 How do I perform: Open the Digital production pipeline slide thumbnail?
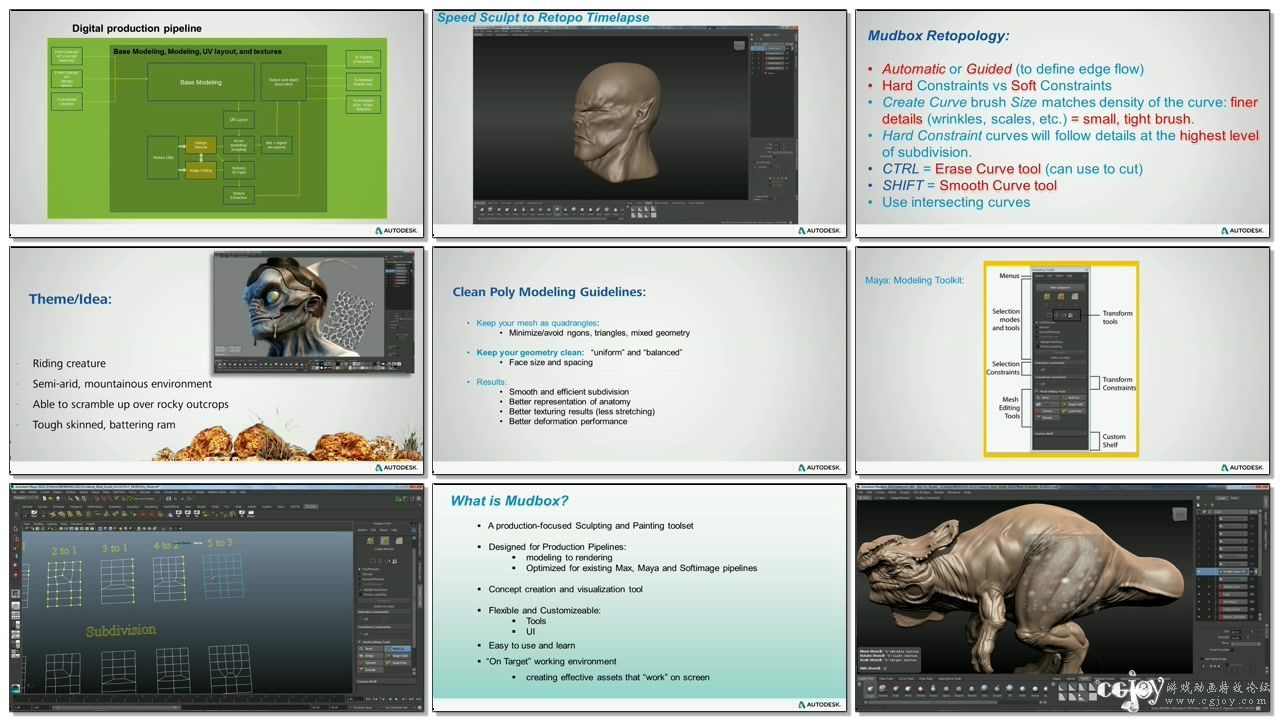pyautogui.click(x=217, y=124)
